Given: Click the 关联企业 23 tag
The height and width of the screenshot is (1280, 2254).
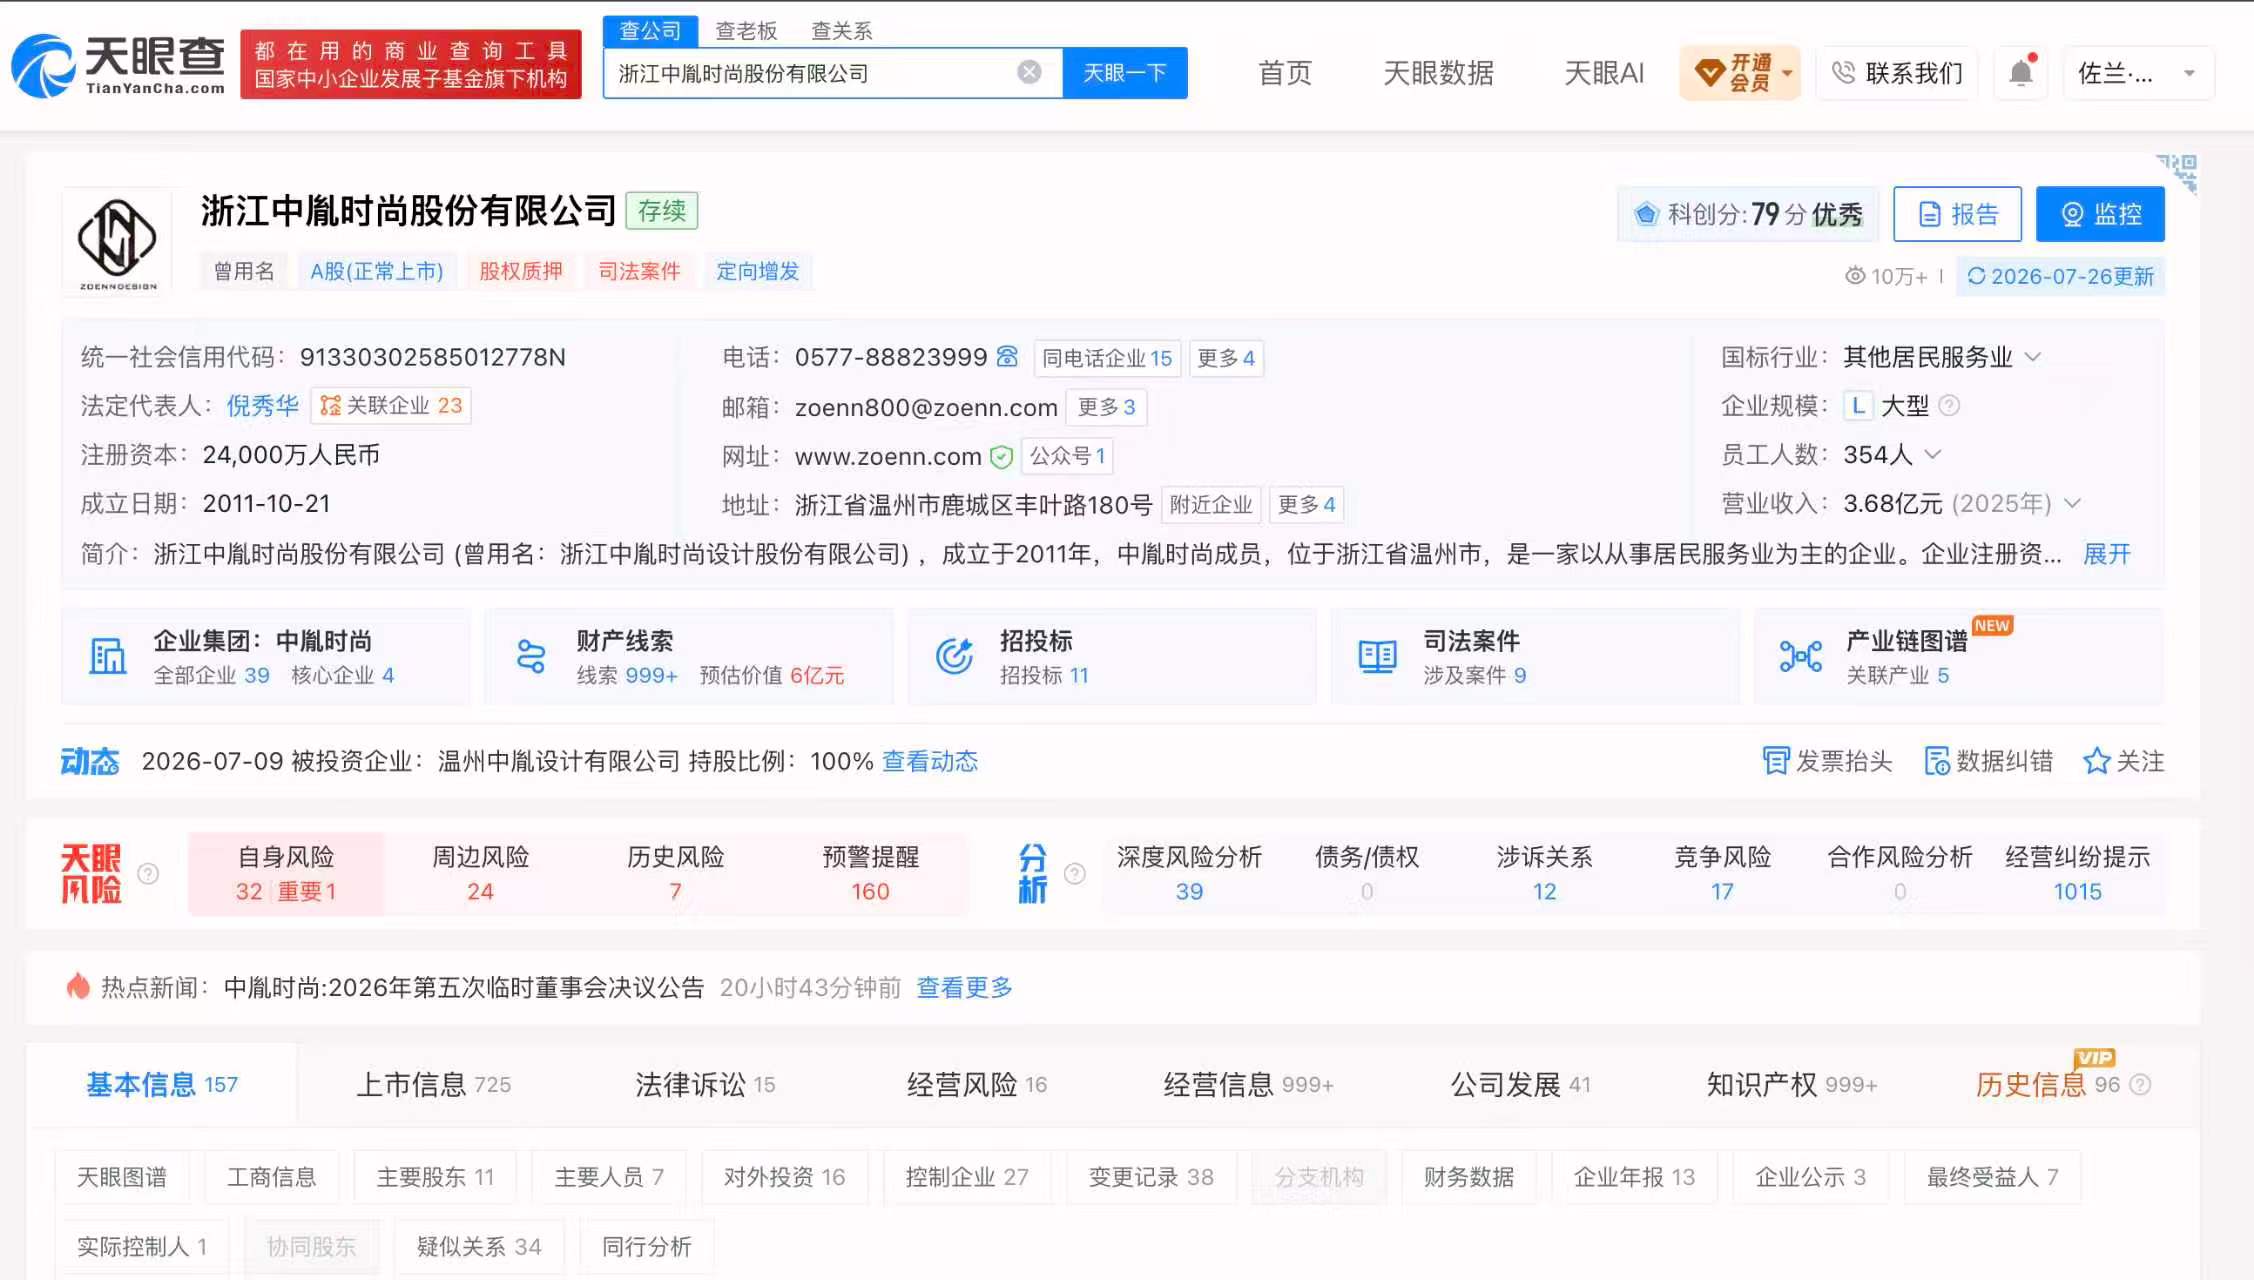Looking at the screenshot, I should click(x=391, y=405).
